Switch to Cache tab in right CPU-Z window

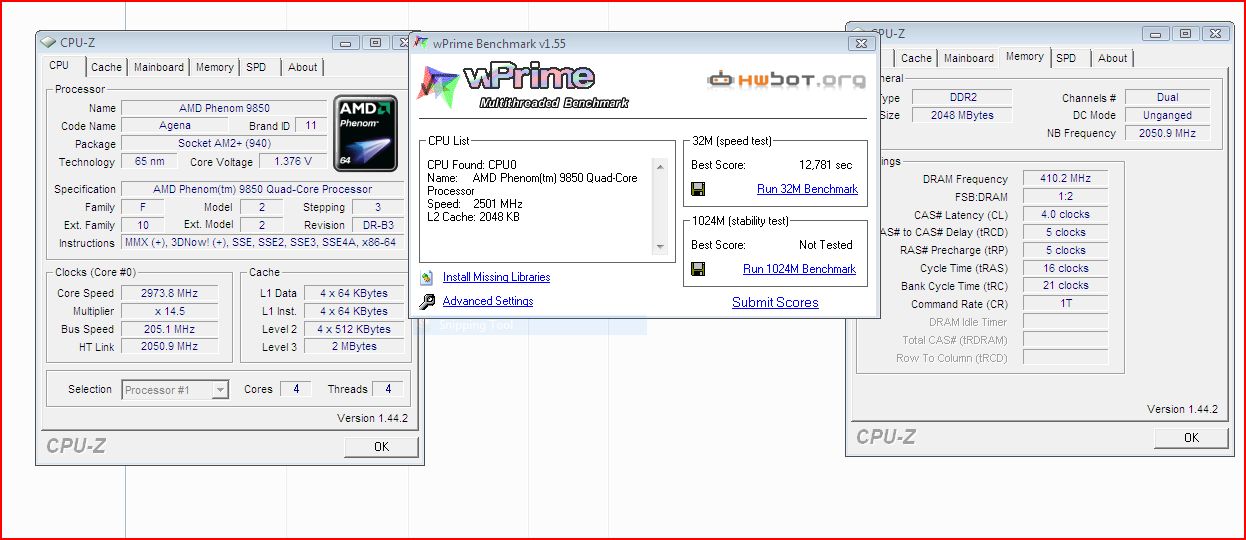point(916,58)
